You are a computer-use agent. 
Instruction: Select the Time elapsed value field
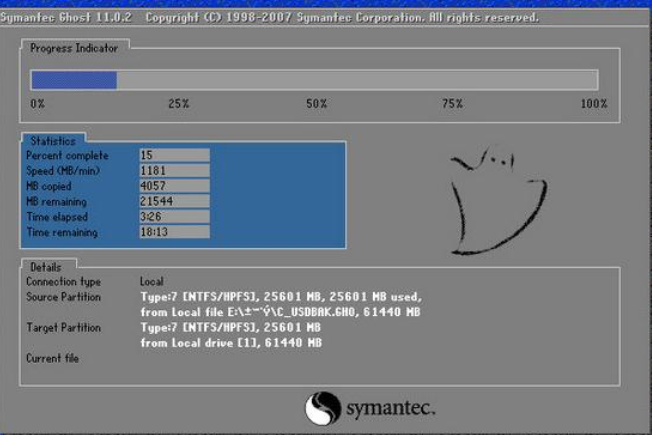pos(174,216)
